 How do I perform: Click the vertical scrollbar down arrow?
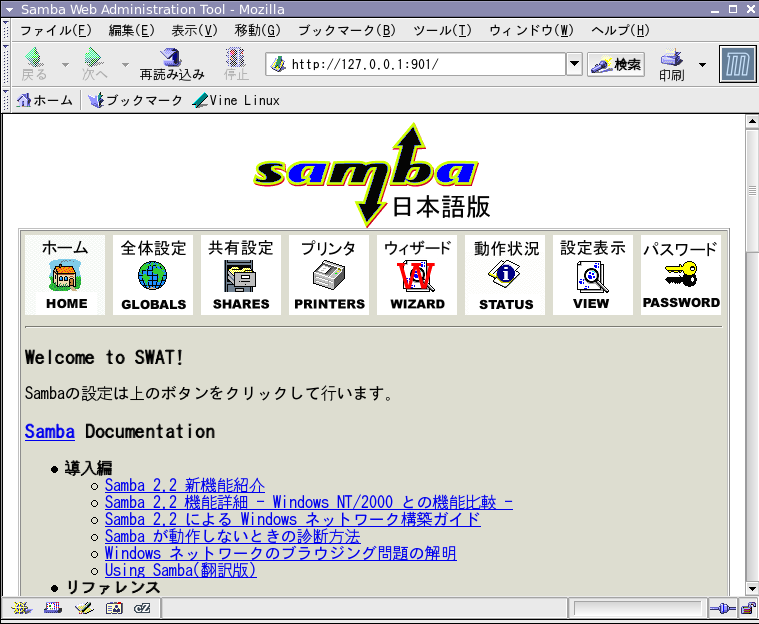[x=752, y=589]
